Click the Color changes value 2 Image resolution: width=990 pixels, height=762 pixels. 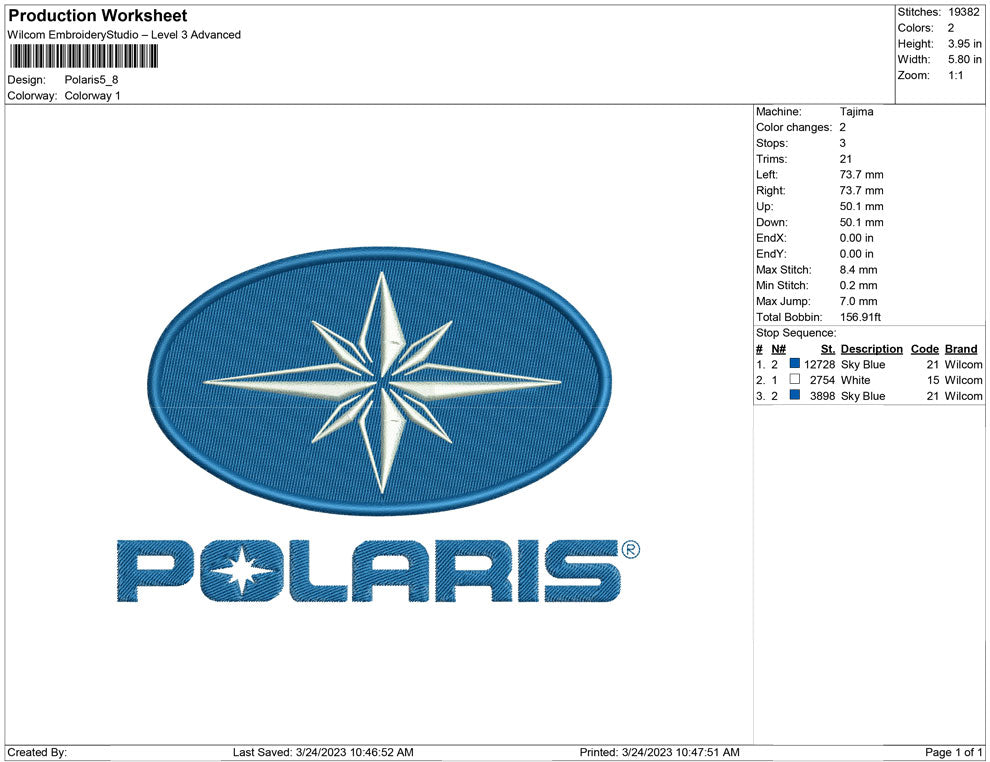[x=842, y=128]
